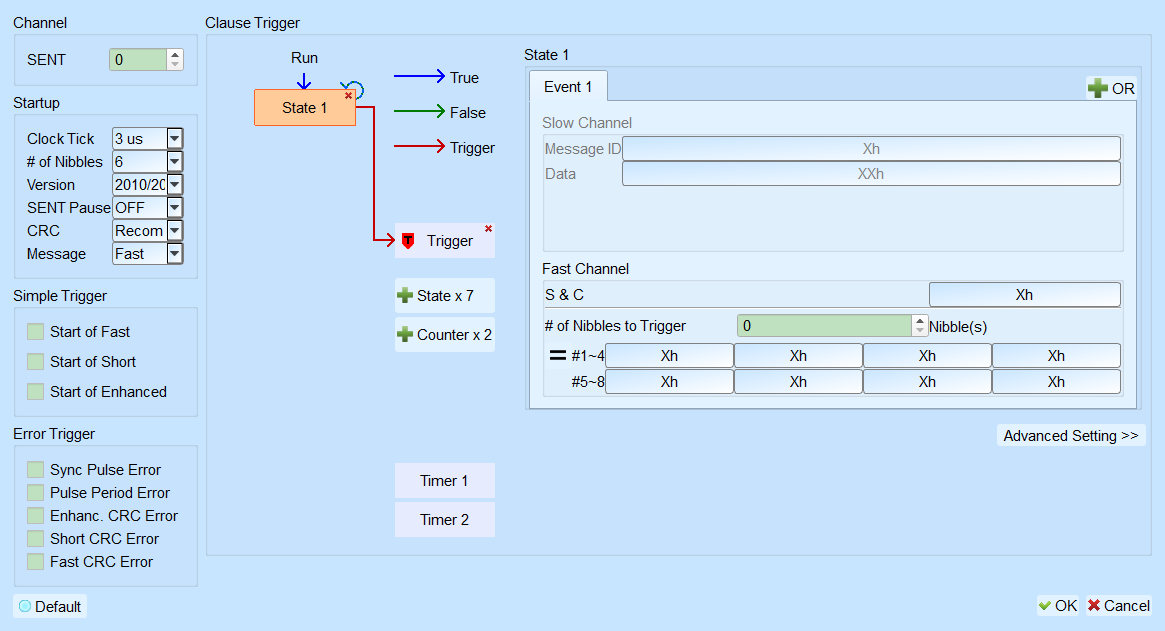This screenshot has height=631, width=1165.
Task: Open the Message type dropdown
Action: (x=175, y=253)
